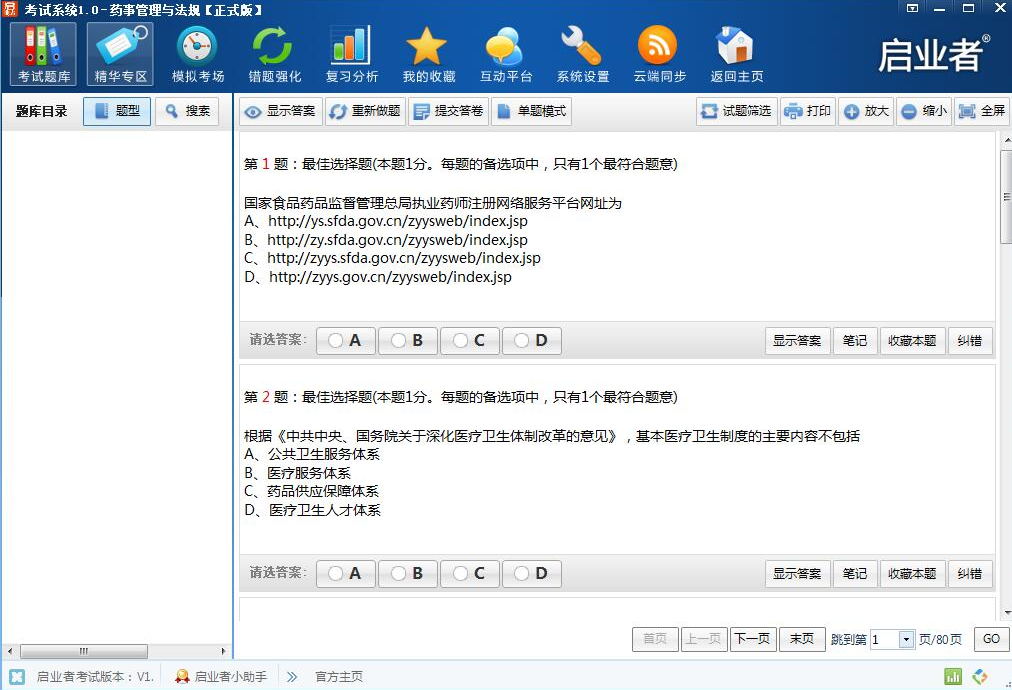Open the page number dropdown
The image size is (1012, 690).
pyautogui.click(x=906, y=640)
